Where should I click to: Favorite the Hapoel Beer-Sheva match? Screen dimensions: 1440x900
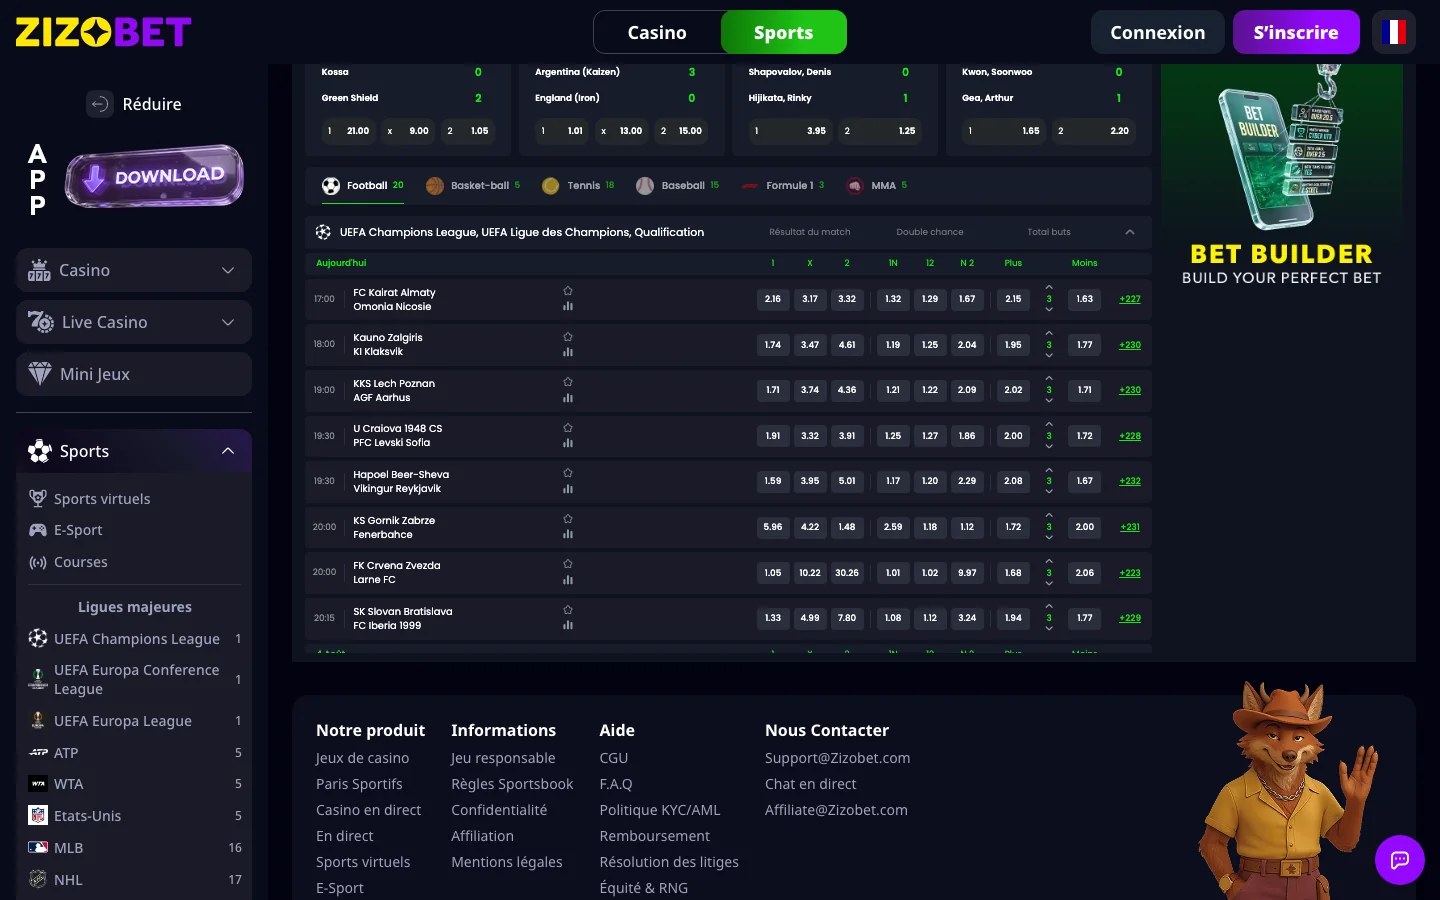pyautogui.click(x=568, y=473)
